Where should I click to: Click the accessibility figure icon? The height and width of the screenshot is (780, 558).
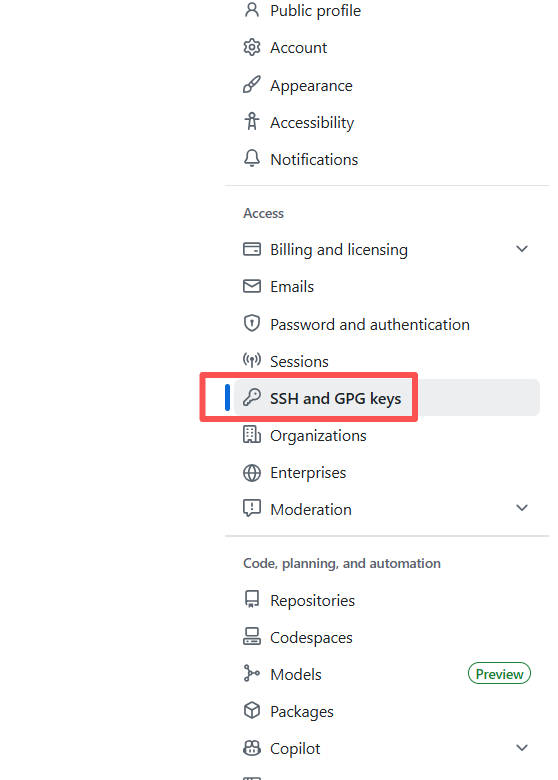pos(252,122)
